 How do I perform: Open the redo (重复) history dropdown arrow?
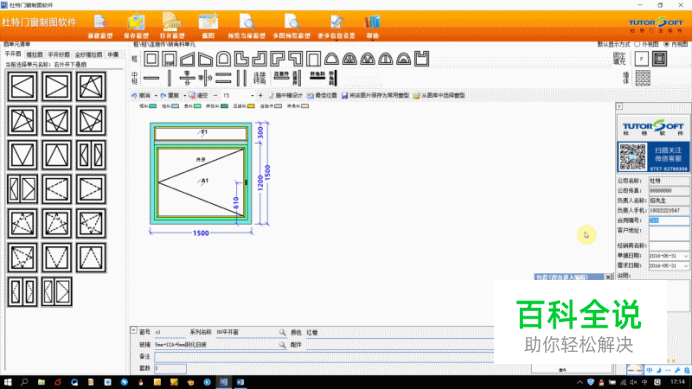click(184, 95)
